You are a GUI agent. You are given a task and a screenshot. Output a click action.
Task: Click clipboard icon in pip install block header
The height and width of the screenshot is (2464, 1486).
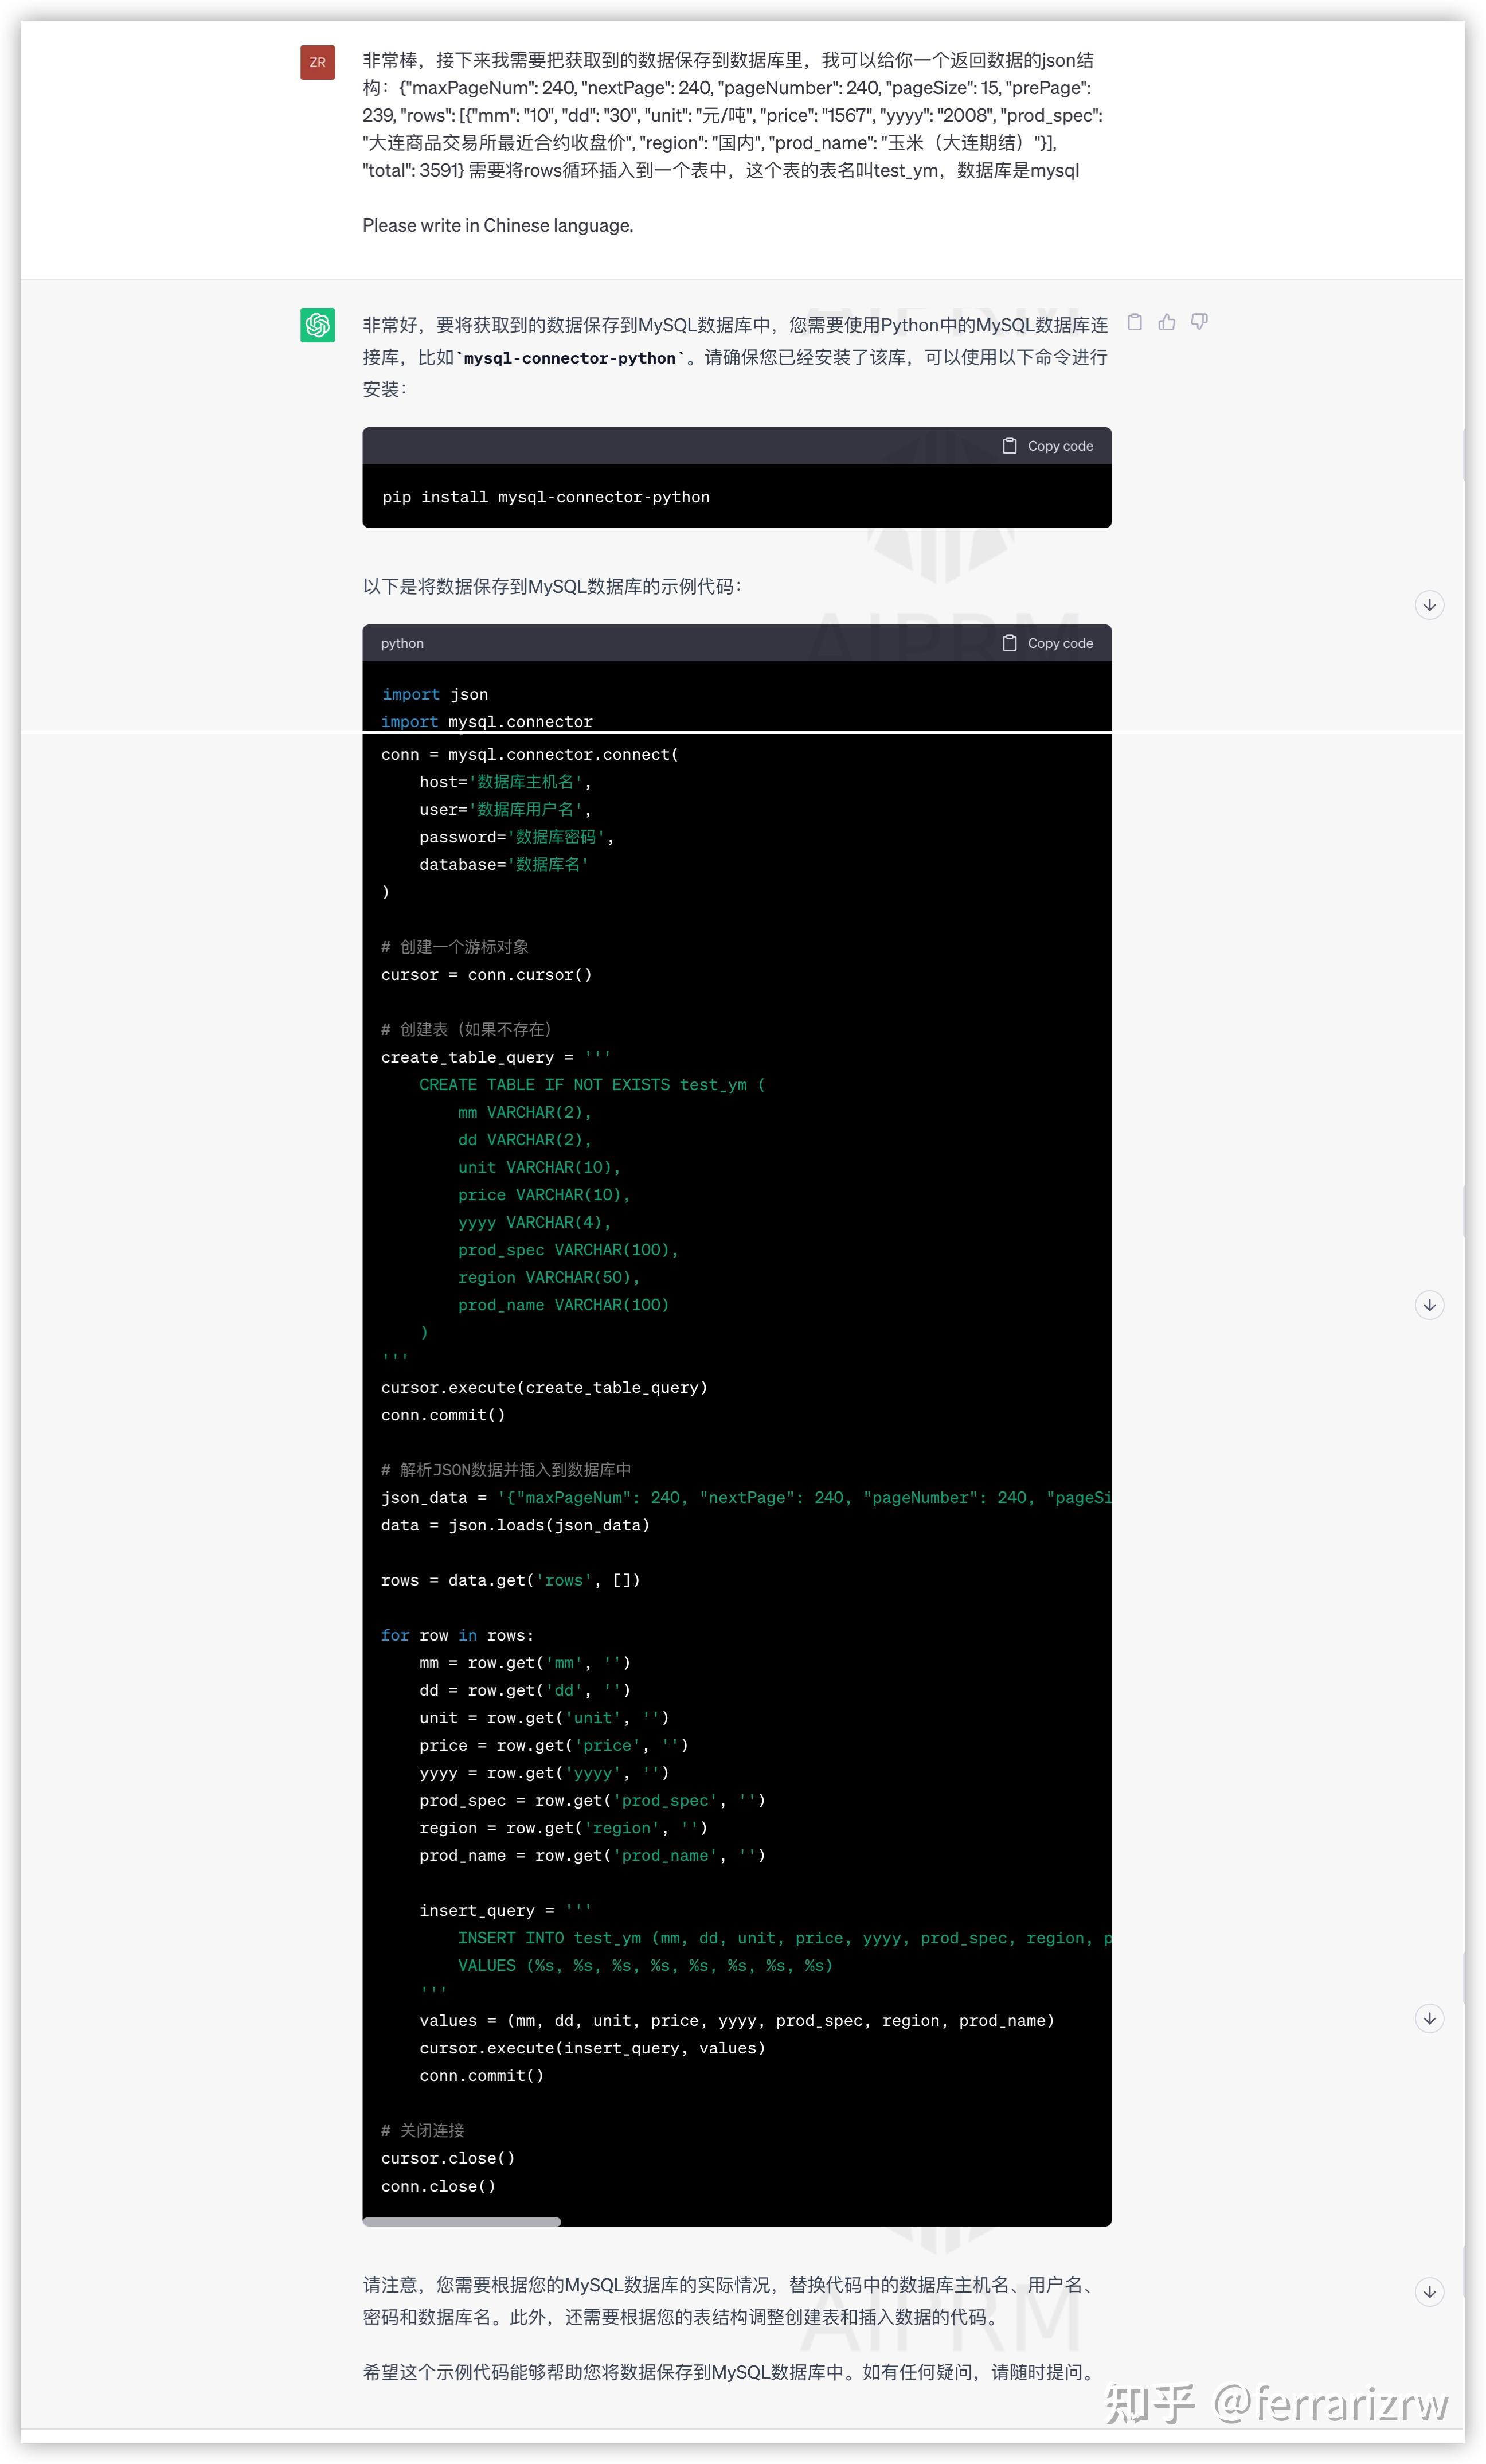tap(1009, 446)
